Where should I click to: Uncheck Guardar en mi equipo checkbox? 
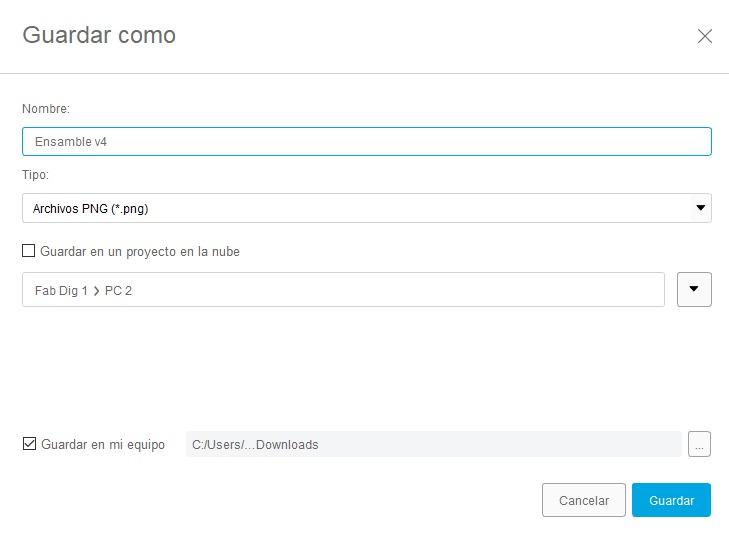pyautogui.click(x=29, y=444)
